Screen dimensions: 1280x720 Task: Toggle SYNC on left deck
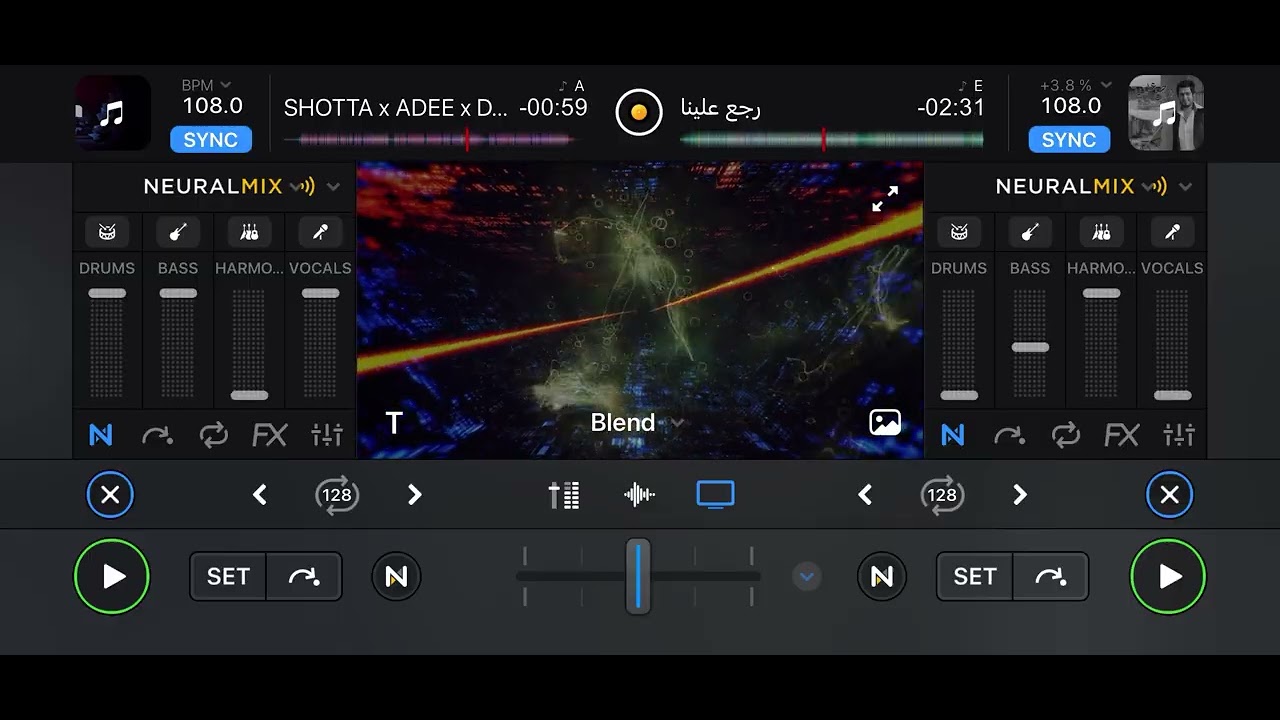211,139
